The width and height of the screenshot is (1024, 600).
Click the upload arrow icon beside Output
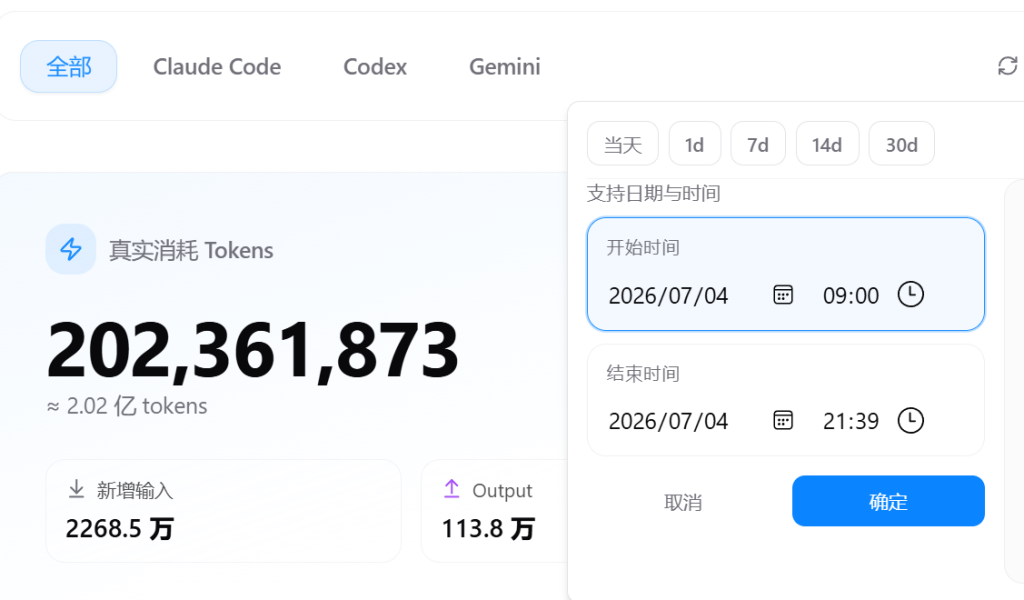[451, 489]
